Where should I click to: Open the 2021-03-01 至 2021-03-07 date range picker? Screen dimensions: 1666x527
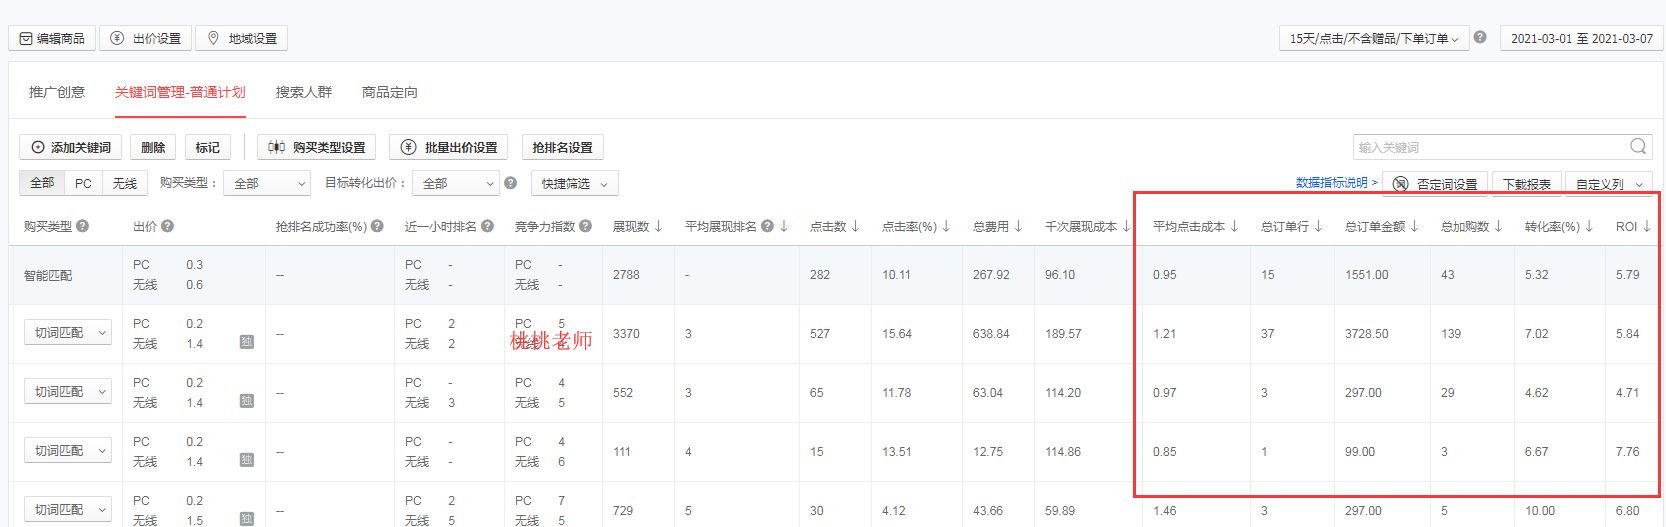(1582, 38)
